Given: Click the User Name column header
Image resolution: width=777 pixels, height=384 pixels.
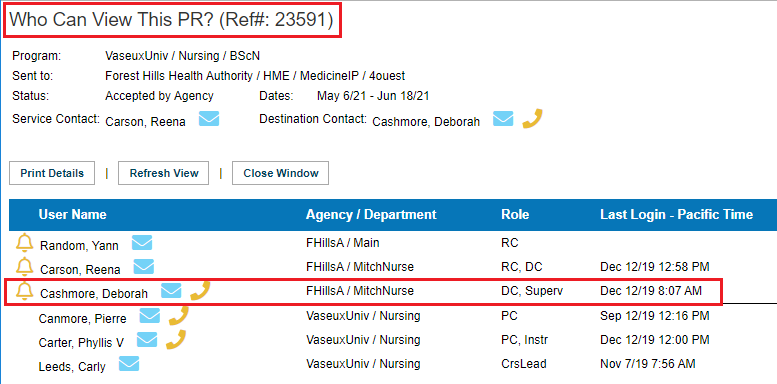Looking at the screenshot, I should pyautogui.click(x=72, y=215).
